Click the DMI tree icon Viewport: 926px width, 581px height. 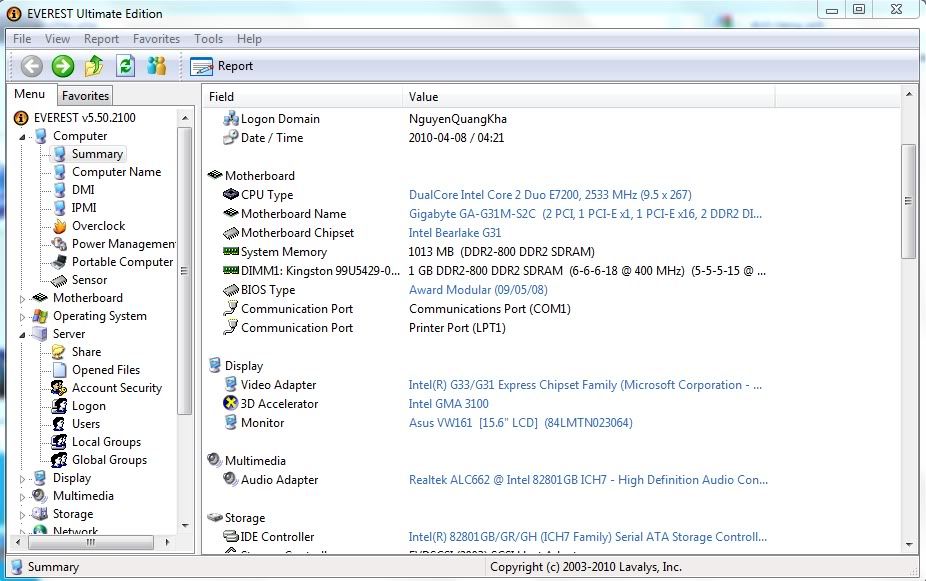[x=59, y=190]
